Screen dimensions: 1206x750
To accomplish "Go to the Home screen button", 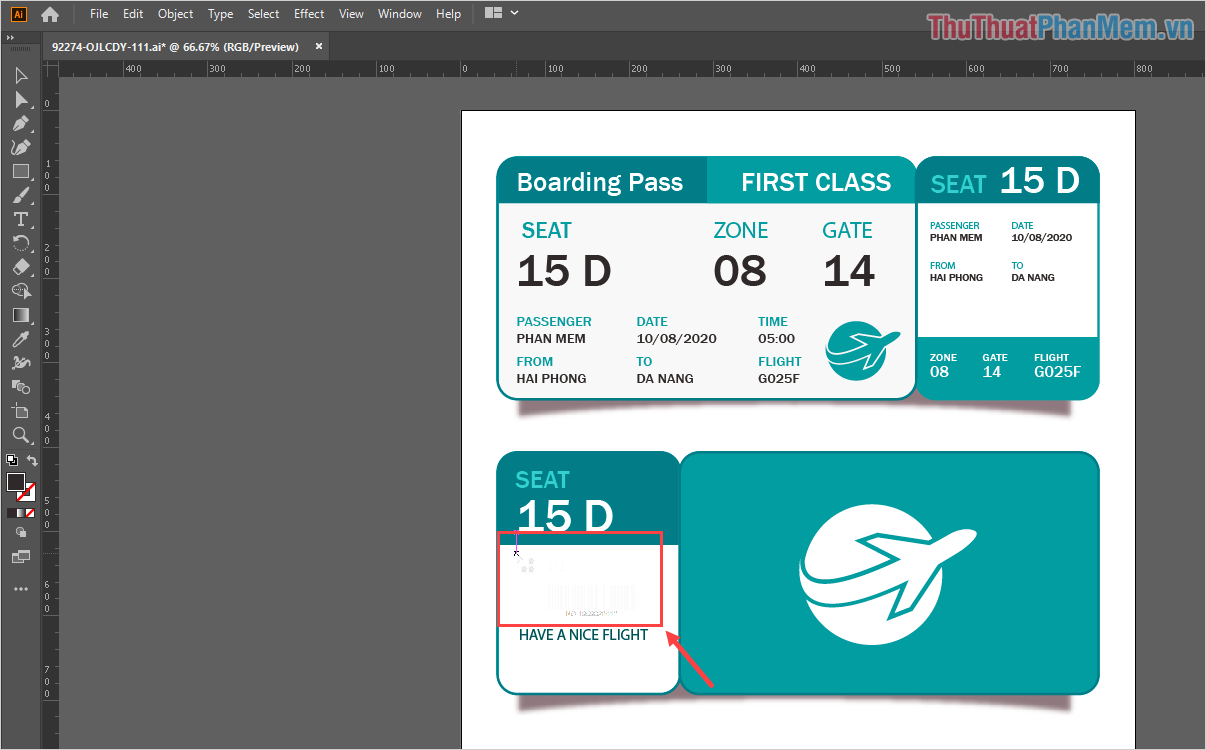I will coord(50,14).
